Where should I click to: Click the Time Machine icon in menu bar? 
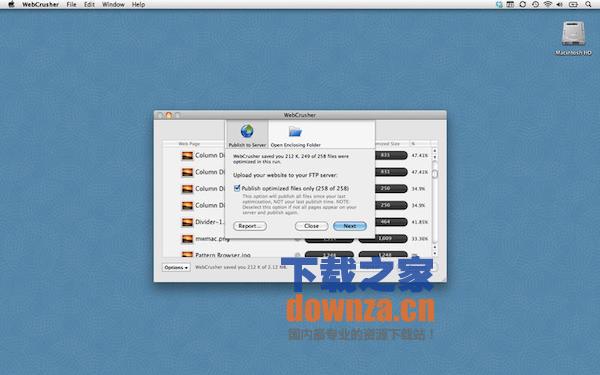tap(535, 5)
